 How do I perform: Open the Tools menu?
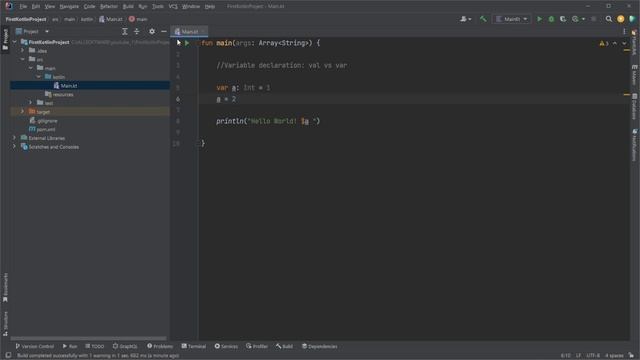pyautogui.click(x=158, y=7)
